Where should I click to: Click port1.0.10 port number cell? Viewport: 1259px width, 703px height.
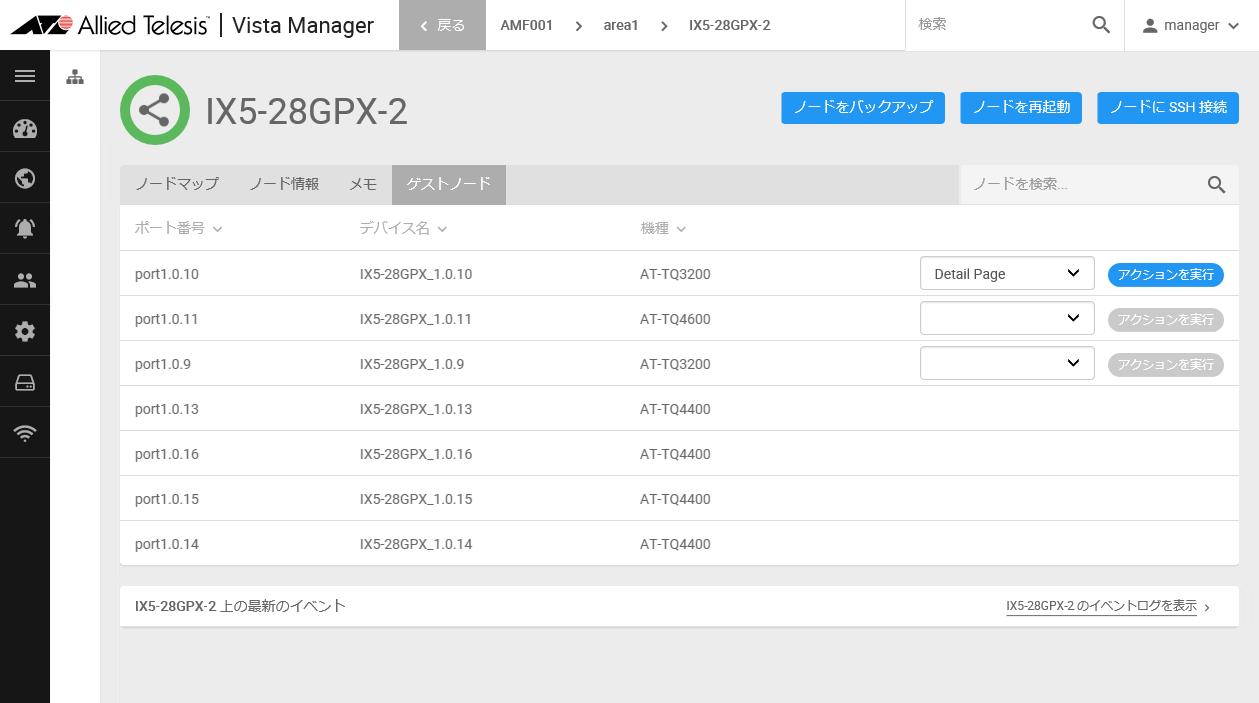point(167,274)
